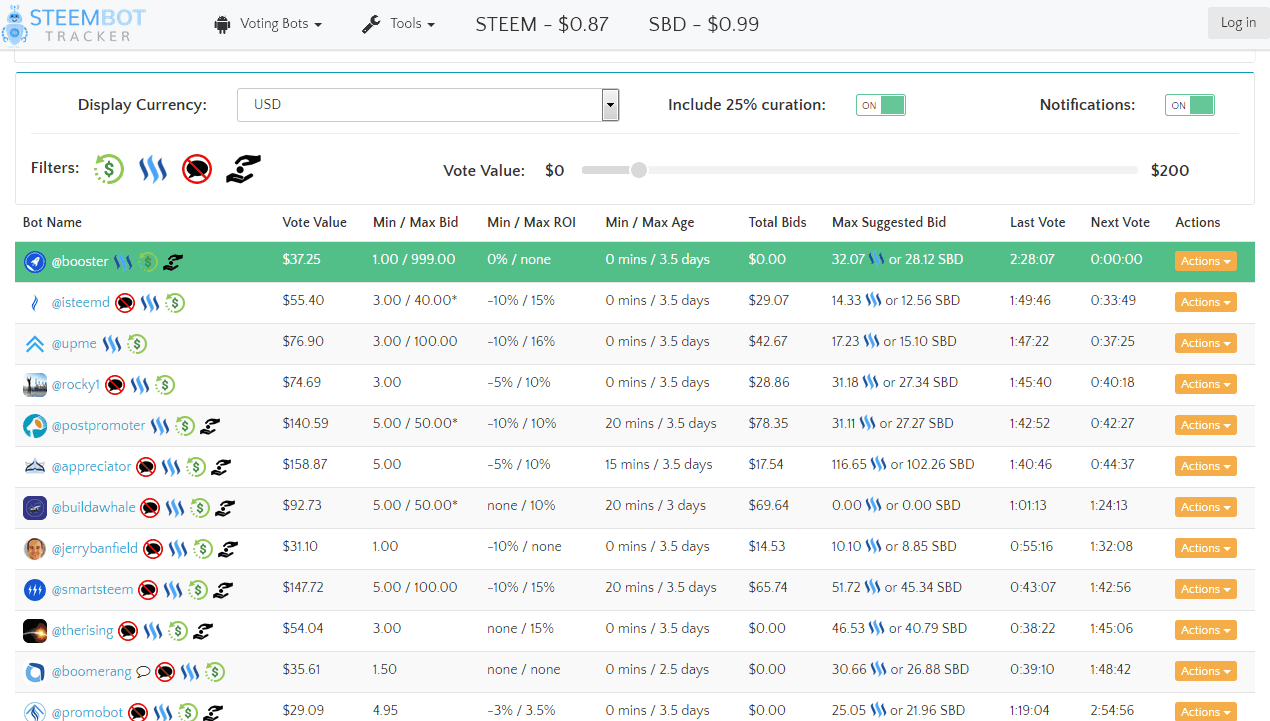1270x721 pixels.
Task: Click the green dollar icon beside @rocky1
Action: click(x=165, y=384)
